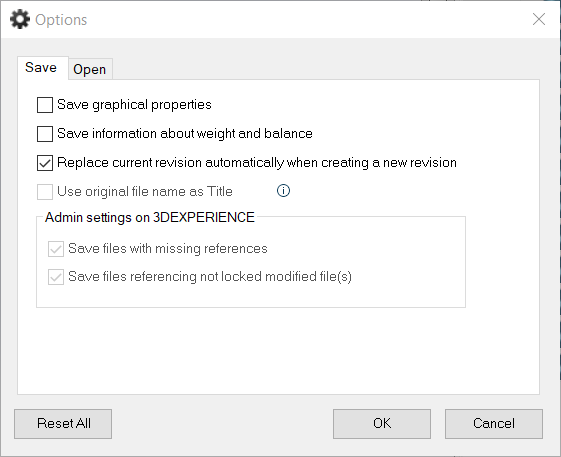The height and width of the screenshot is (457, 561).
Task: Toggle Save files referencing not locked modified files
Action: click(56, 277)
